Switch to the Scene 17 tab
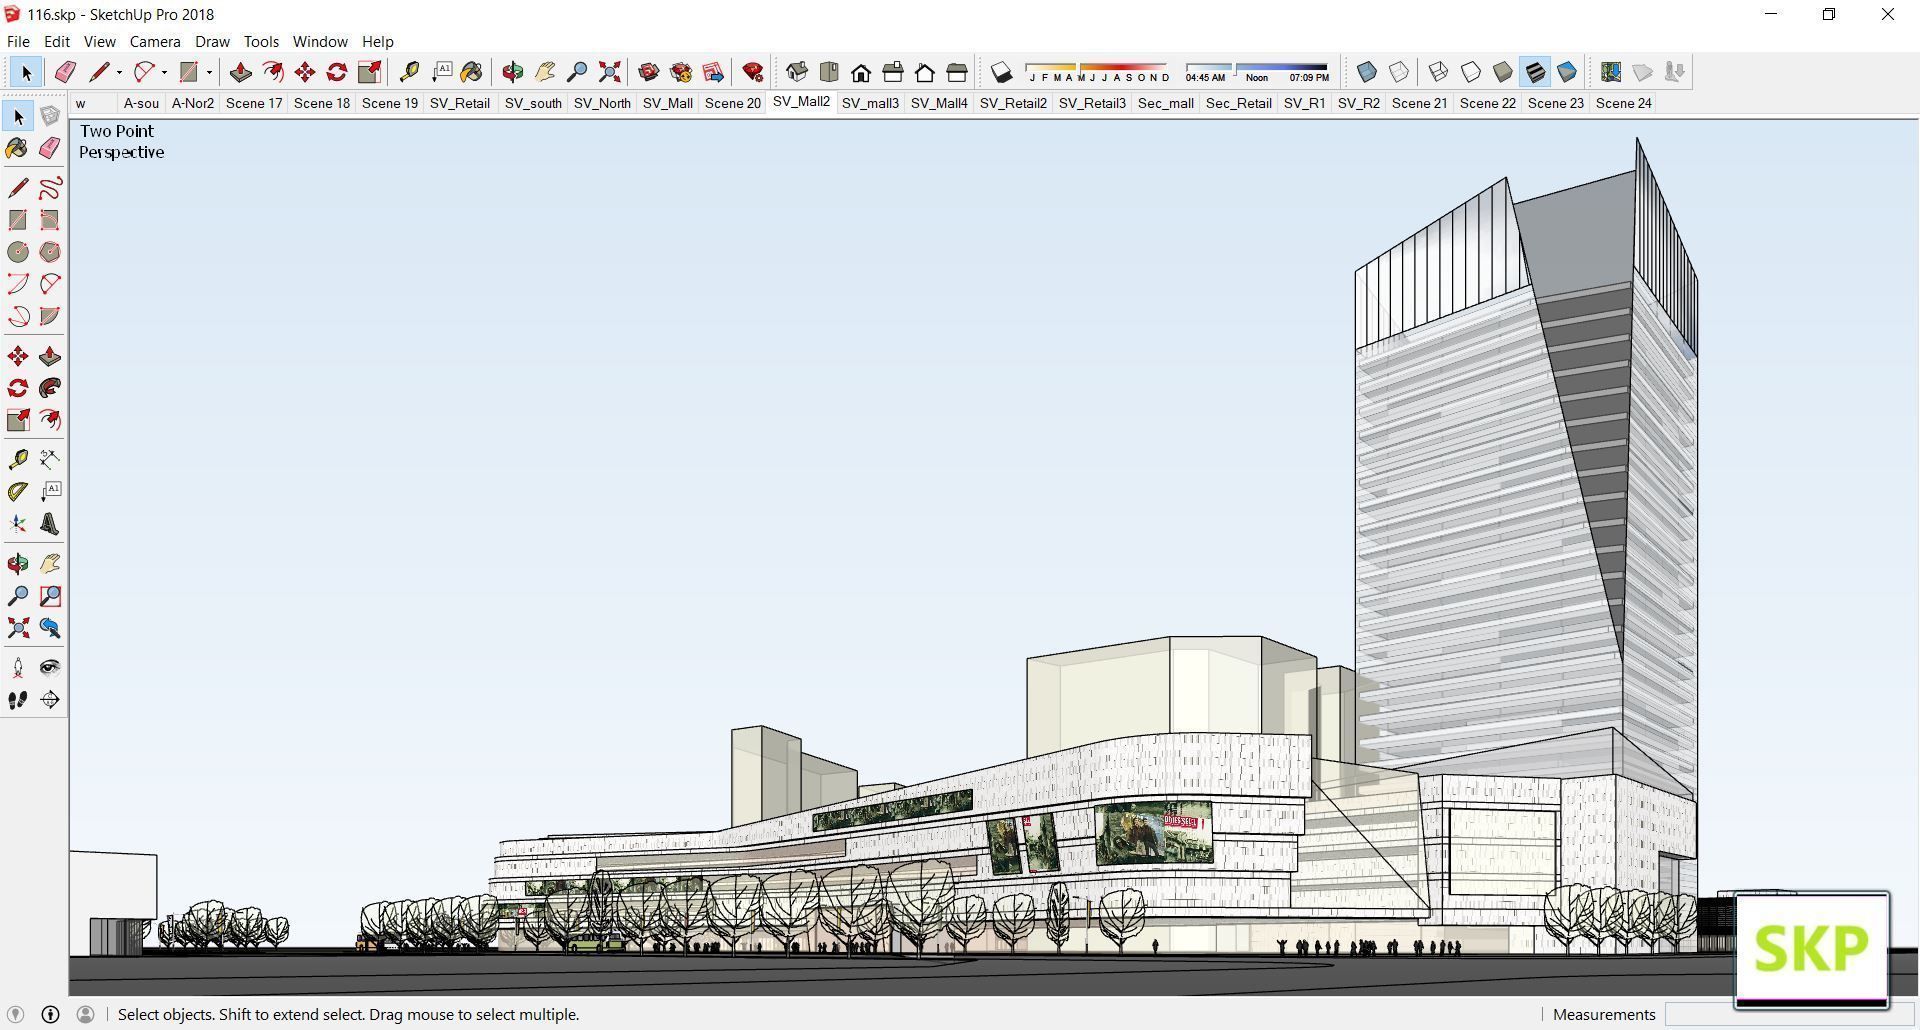This screenshot has height=1030, width=1920. [254, 103]
